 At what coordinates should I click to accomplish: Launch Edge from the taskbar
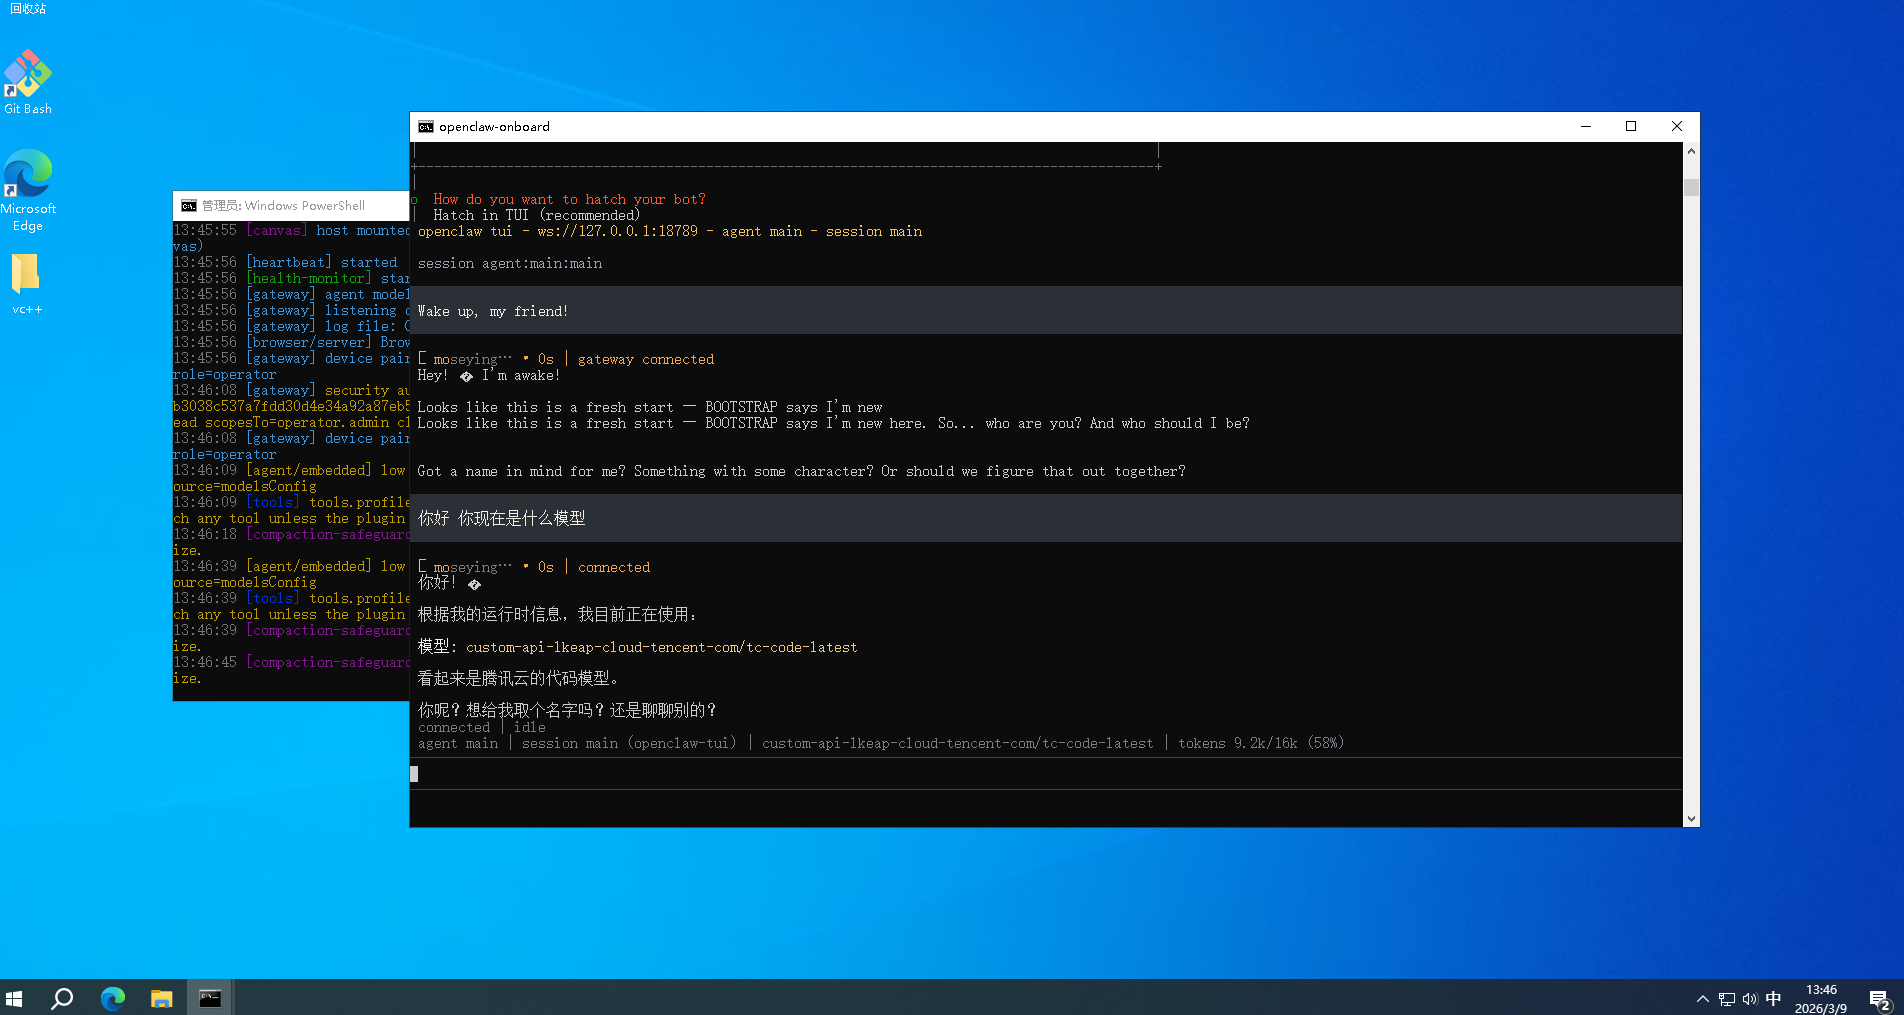pyautogui.click(x=112, y=998)
